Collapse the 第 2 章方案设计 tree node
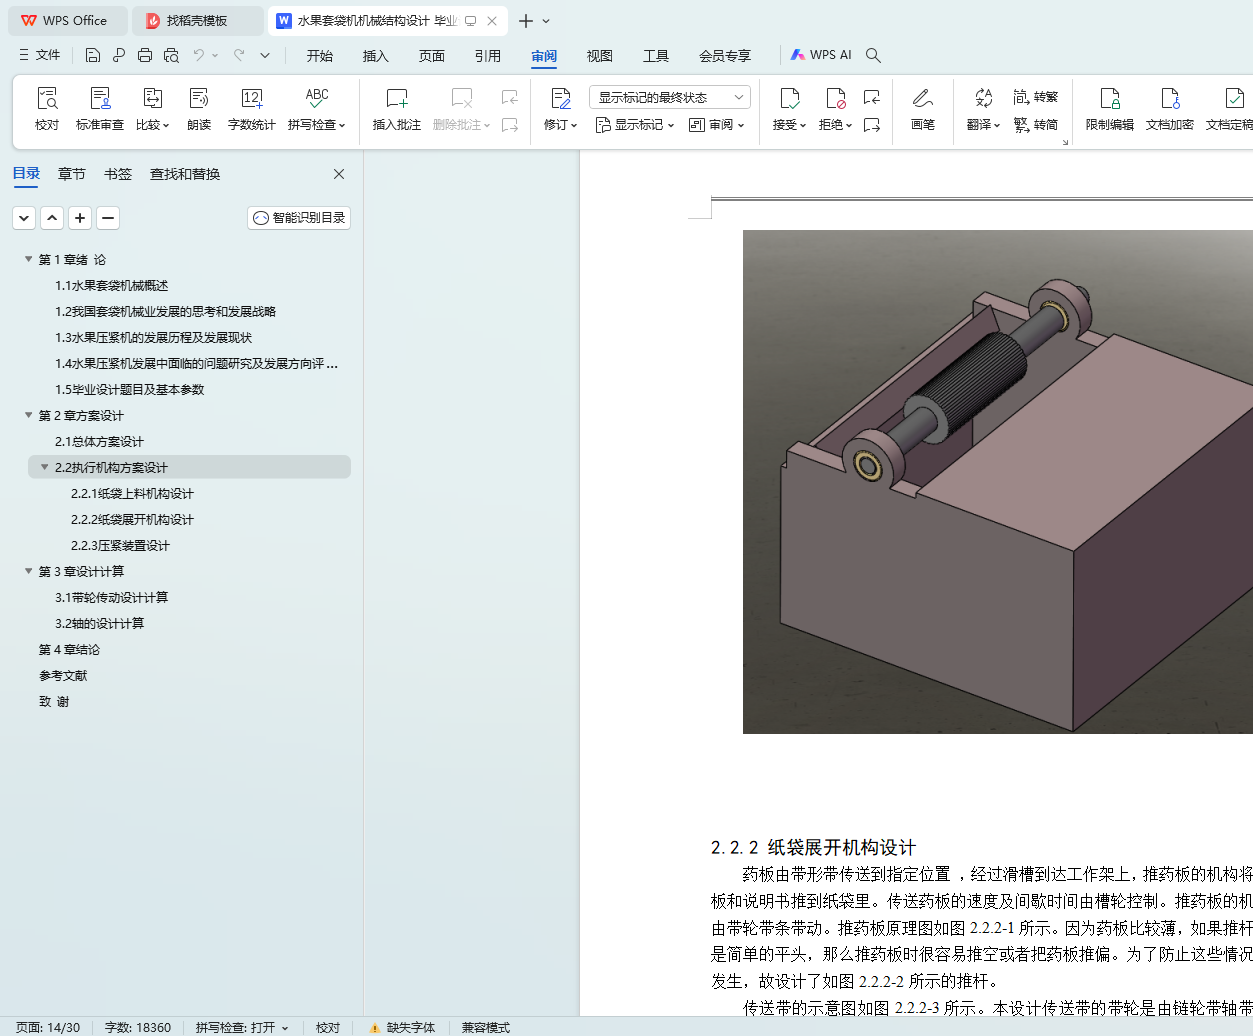Image resolution: width=1253 pixels, height=1036 pixels. [x=29, y=415]
